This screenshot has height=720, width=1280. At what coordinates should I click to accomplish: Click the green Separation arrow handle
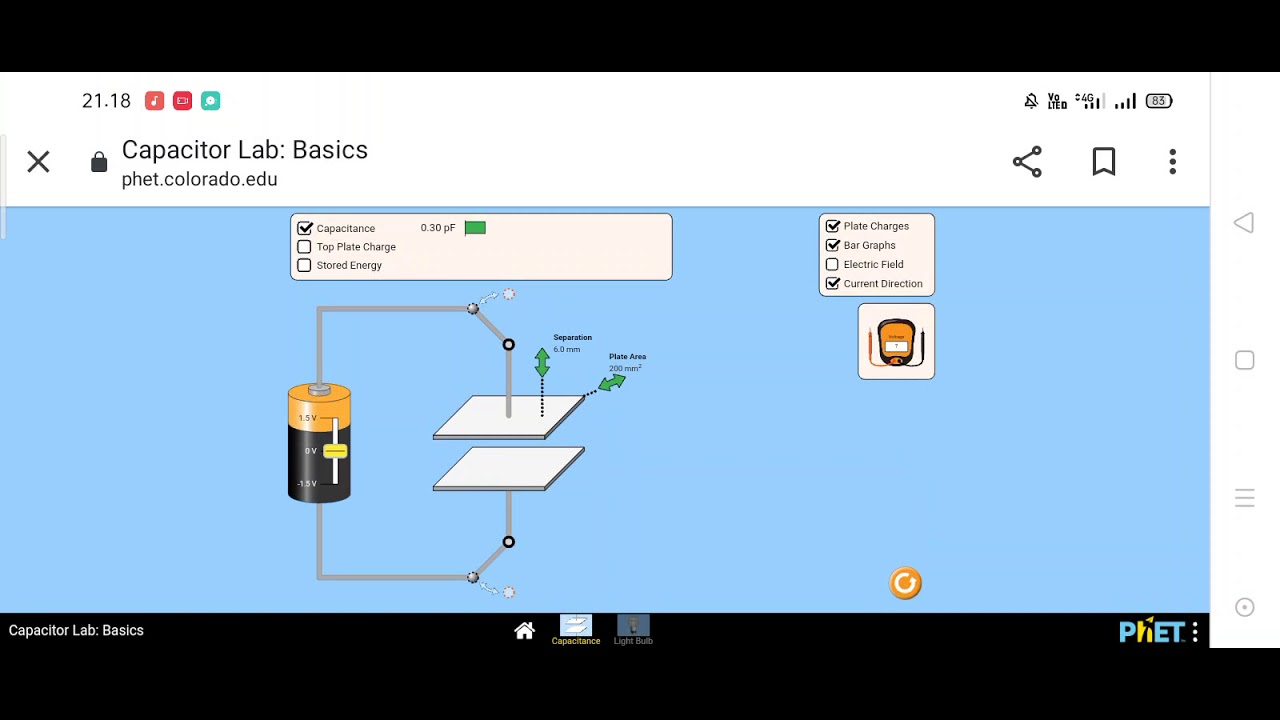[542, 362]
